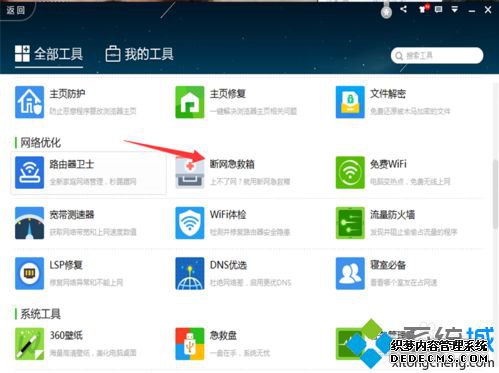
Task: Click the share icon in title bar
Action: [404, 9]
